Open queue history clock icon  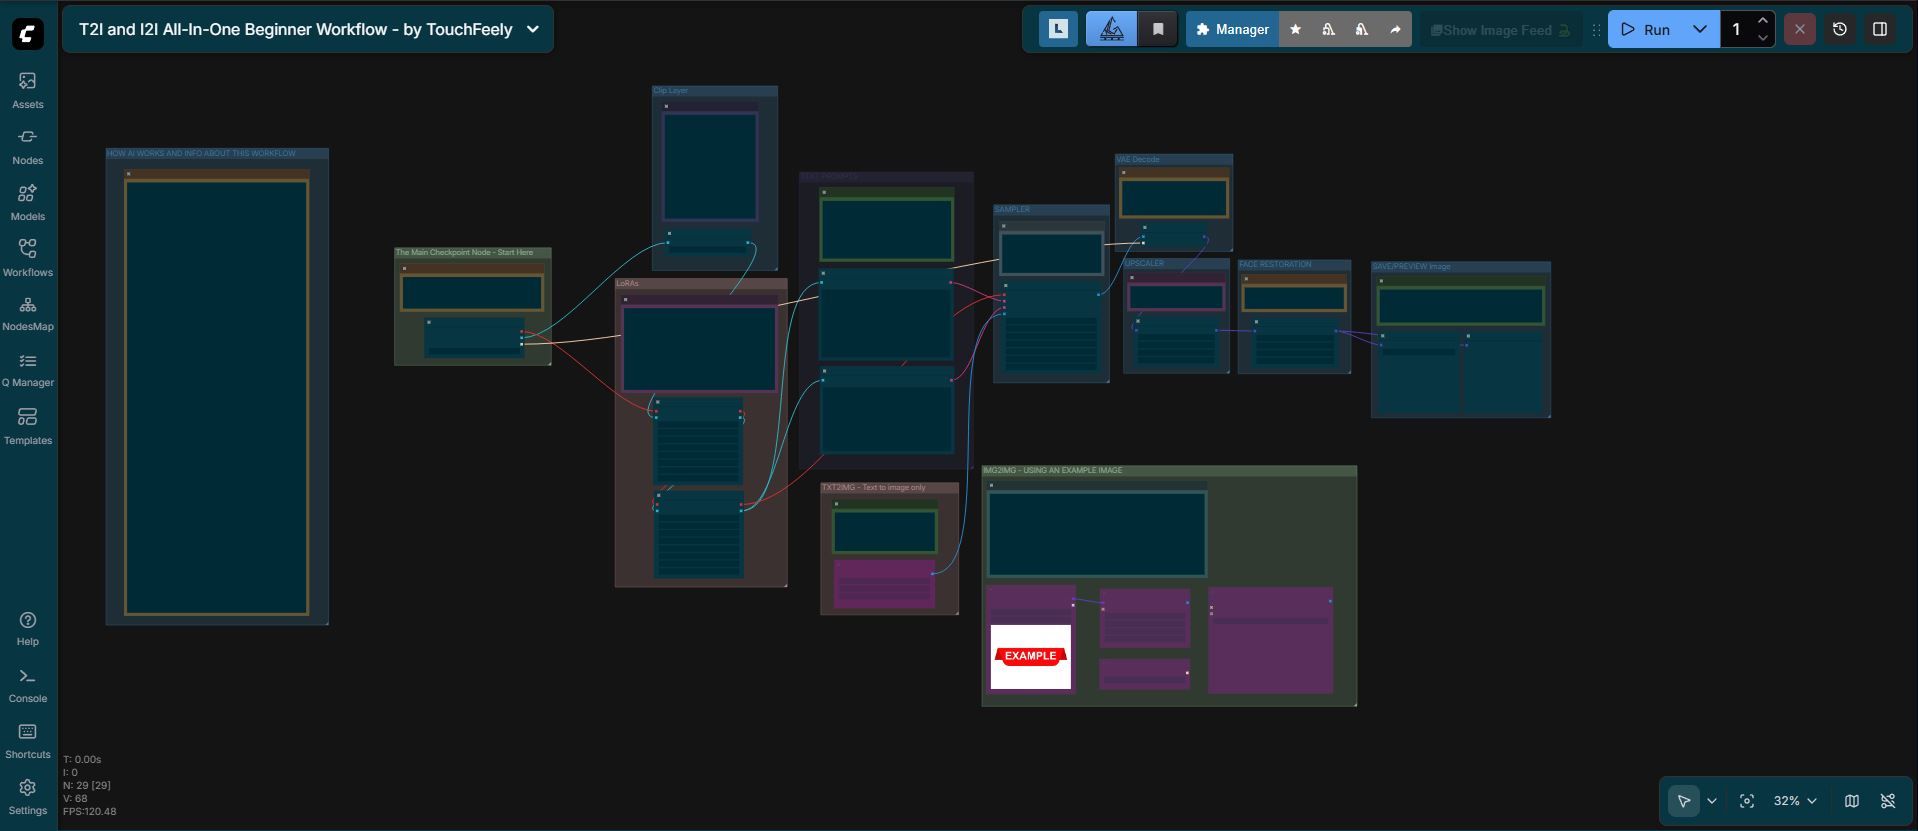[1840, 30]
